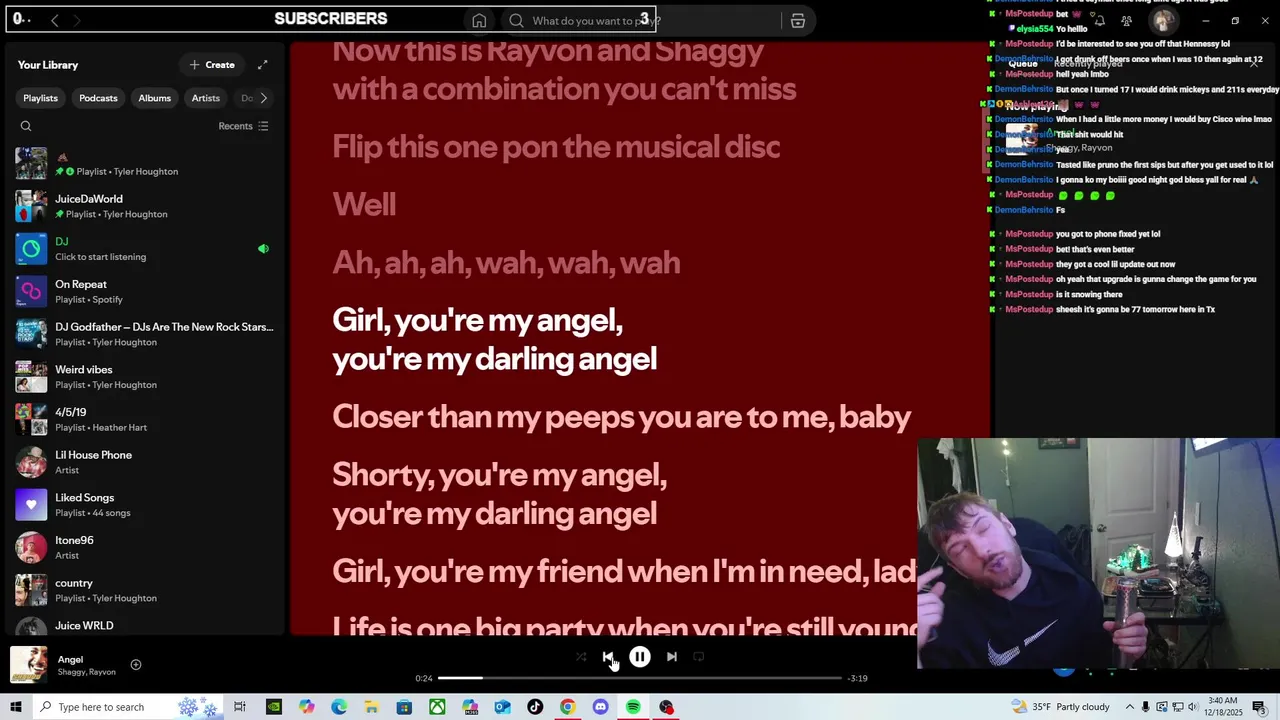This screenshot has height=720, width=1280.
Task: Toggle repeat mode
Action: 699,657
